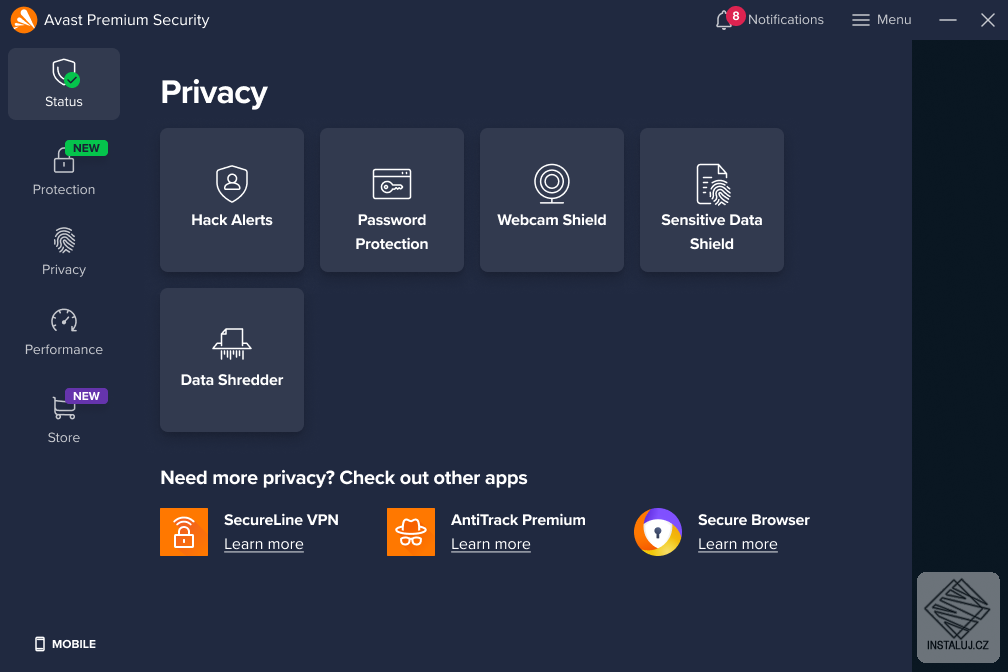Viewport: 1008px width, 672px height.
Task: Click the SecureLine VPN orange icon
Action: [184, 532]
